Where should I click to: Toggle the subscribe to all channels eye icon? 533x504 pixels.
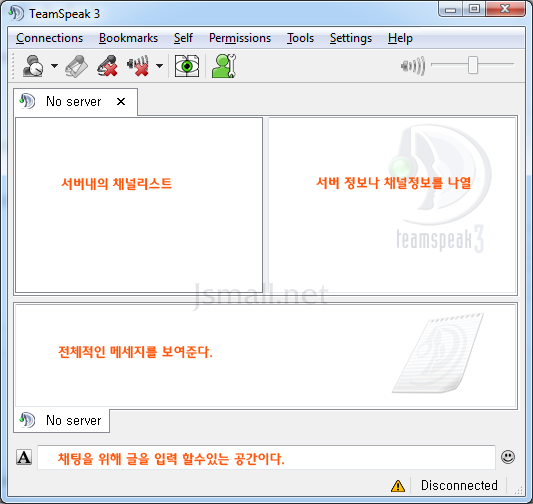pos(187,66)
